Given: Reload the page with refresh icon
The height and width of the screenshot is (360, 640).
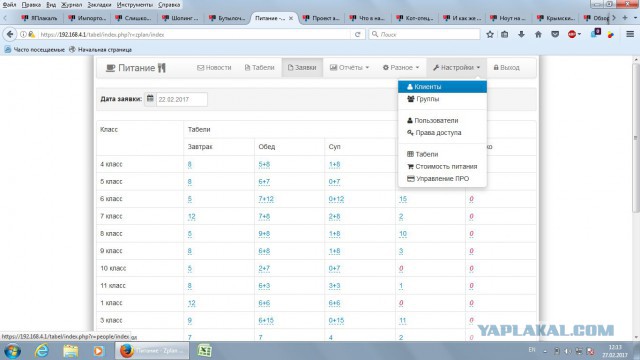Looking at the screenshot, I should click(358, 34).
